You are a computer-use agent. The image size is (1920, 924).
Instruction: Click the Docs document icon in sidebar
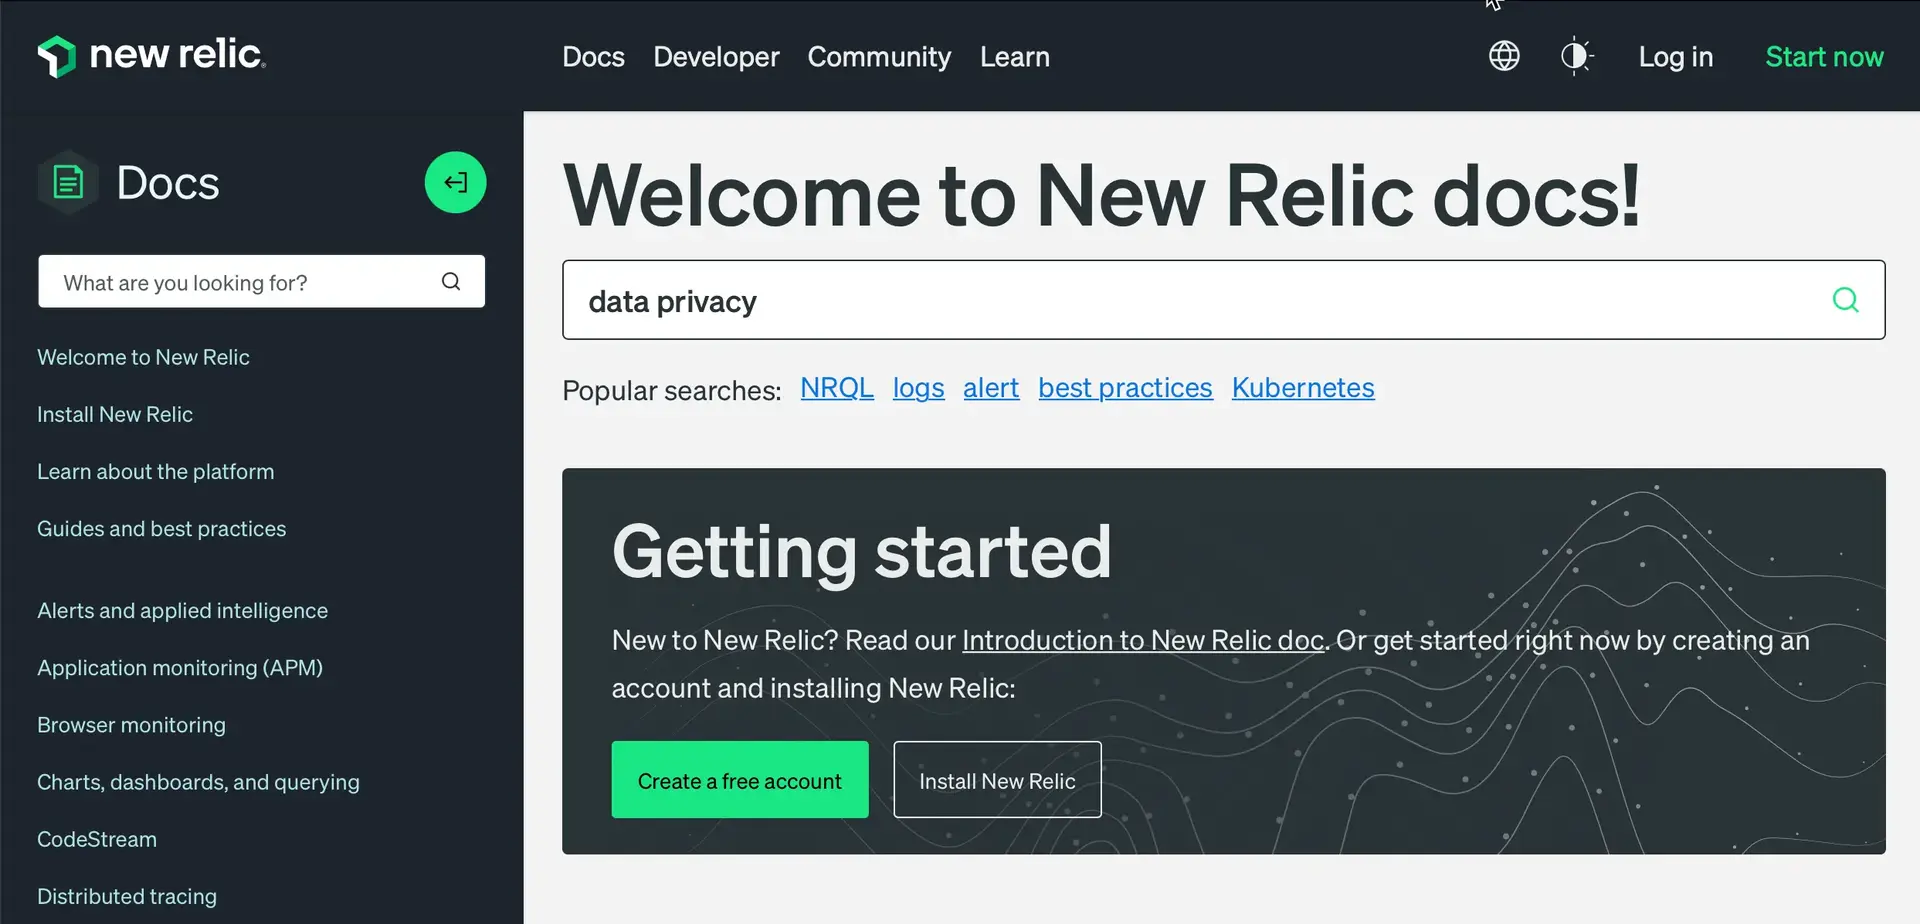pyautogui.click(x=68, y=183)
